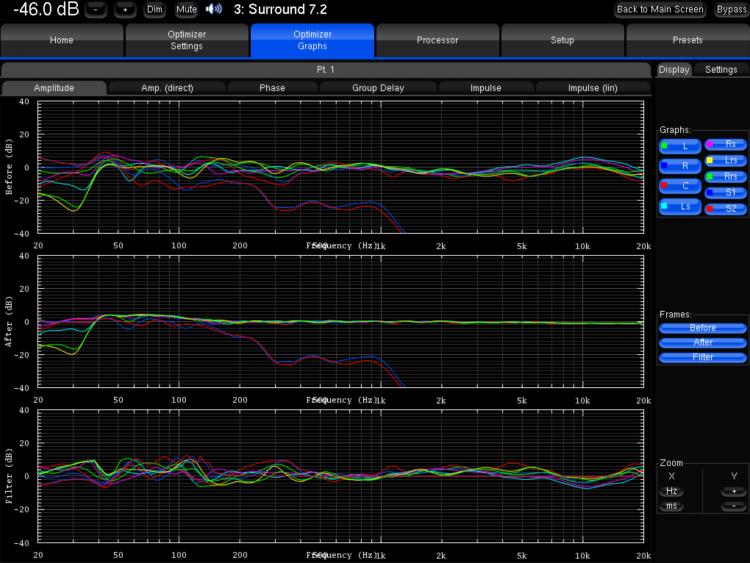Click Back to Main Screen
The height and width of the screenshot is (563, 750).
coord(660,10)
